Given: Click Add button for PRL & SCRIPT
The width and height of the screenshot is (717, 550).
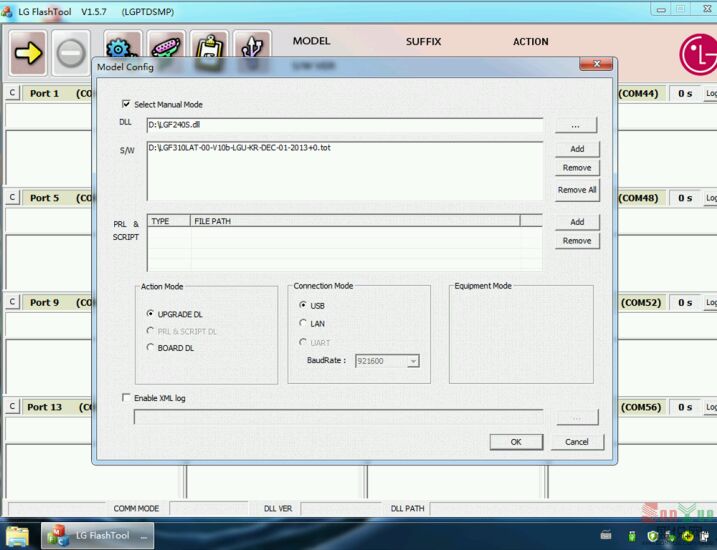Looking at the screenshot, I should (x=577, y=222).
